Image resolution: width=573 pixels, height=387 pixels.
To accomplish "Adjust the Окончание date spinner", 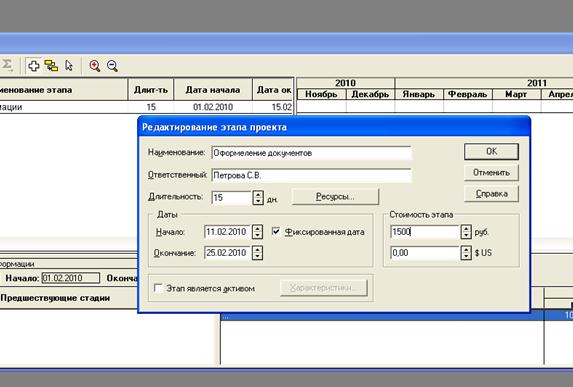I will click(257, 253).
